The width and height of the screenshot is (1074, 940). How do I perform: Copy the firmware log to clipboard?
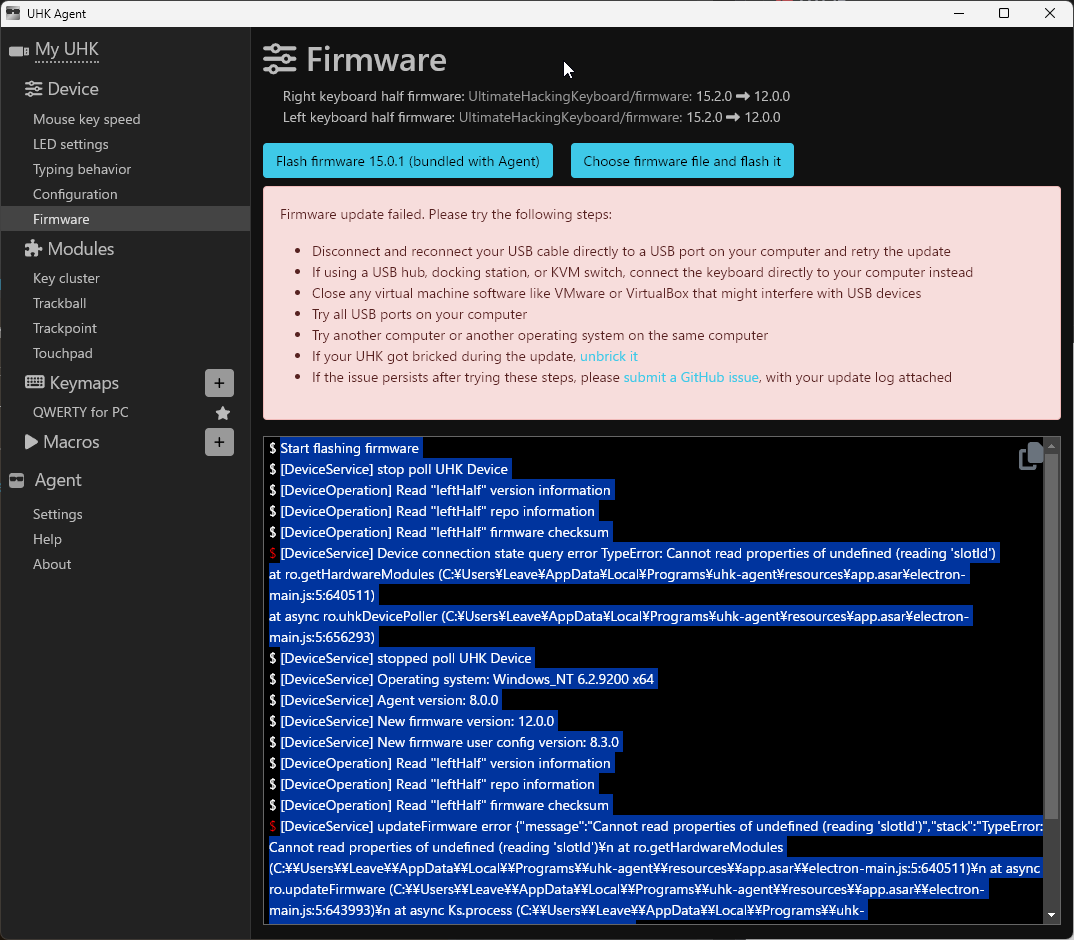pos(1030,456)
